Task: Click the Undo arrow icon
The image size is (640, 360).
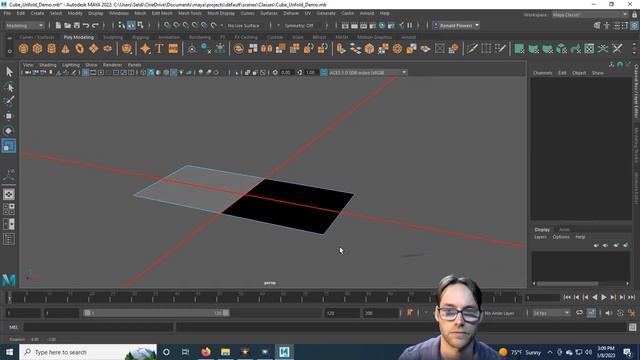Action: coord(86,25)
